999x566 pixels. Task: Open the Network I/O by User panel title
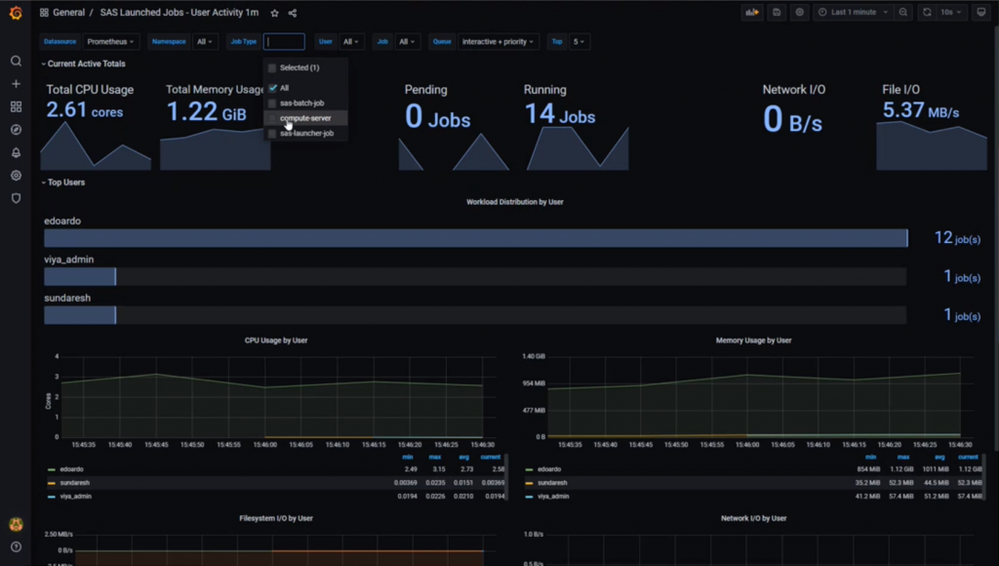tap(753, 518)
